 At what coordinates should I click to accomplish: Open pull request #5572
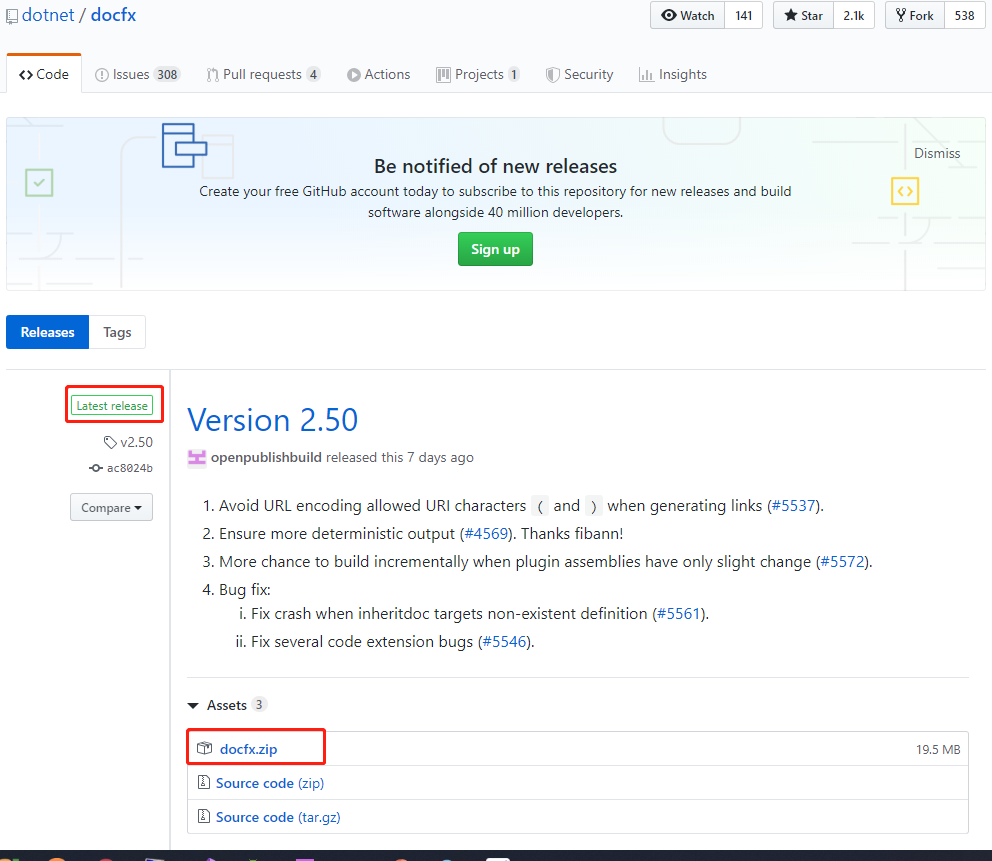pos(842,562)
